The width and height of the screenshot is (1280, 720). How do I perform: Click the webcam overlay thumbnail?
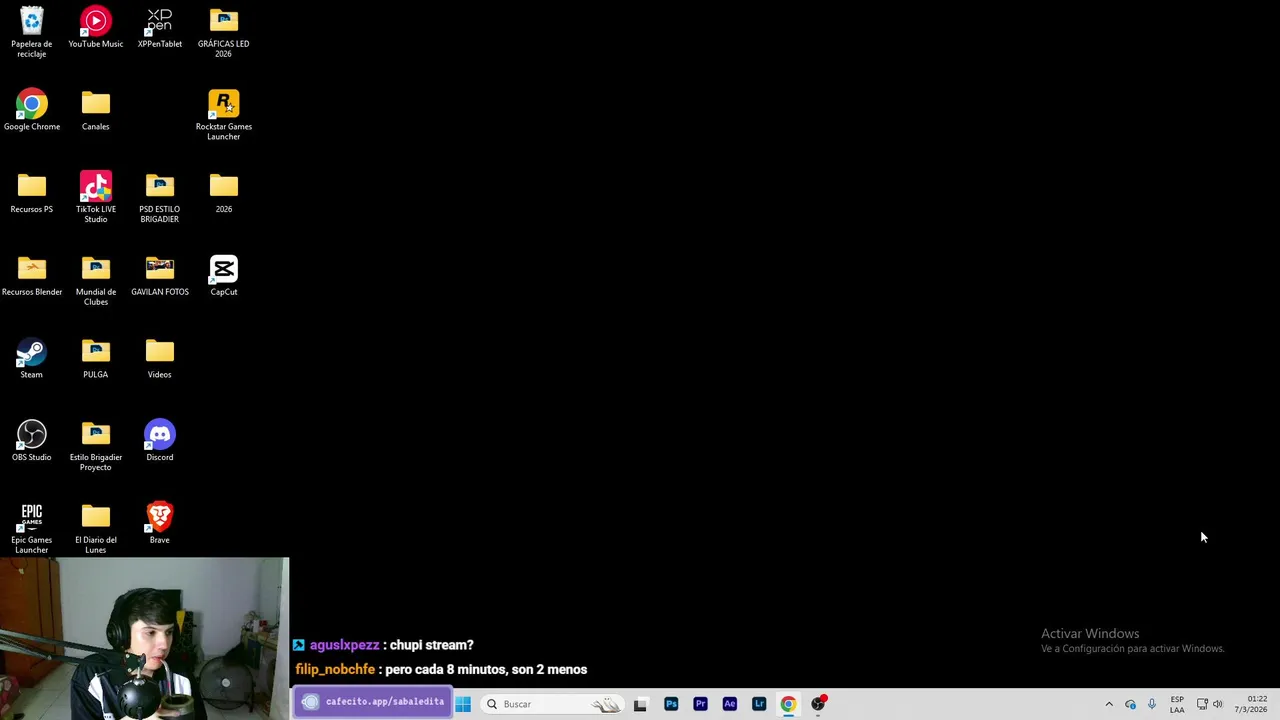(x=144, y=639)
